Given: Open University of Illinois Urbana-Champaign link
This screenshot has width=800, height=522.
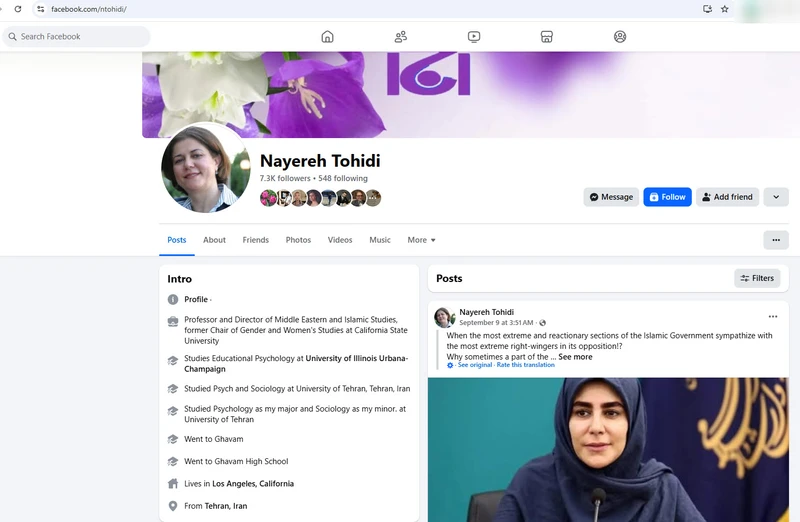Looking at the screenshot, I should coord(357,359).
